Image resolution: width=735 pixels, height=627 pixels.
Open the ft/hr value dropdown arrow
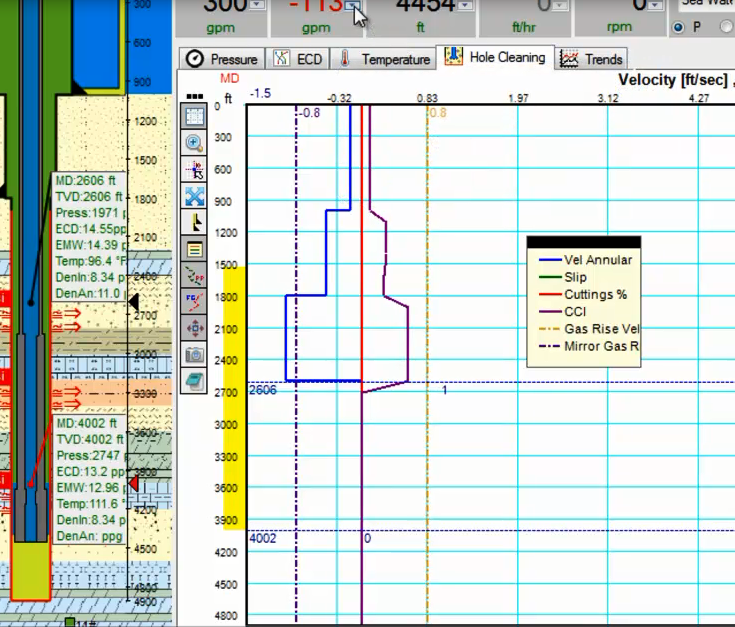[x=559, y=5]
